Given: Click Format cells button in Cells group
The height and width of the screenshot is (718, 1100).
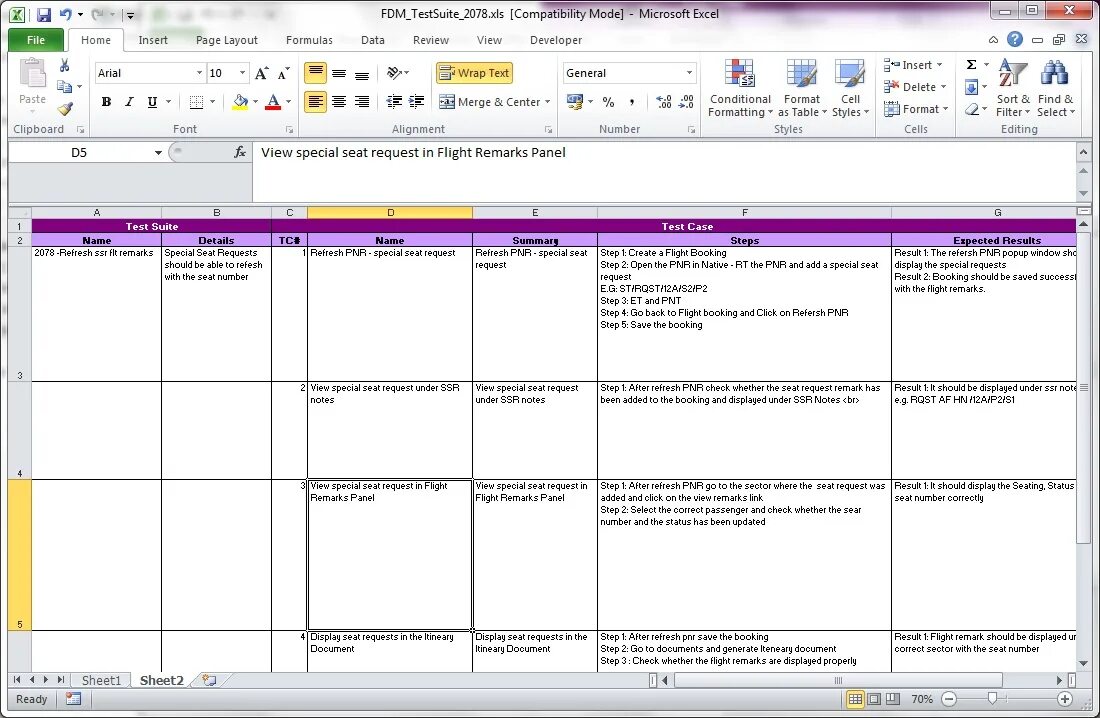Looking at the screenshot, I should pos(916,109).
